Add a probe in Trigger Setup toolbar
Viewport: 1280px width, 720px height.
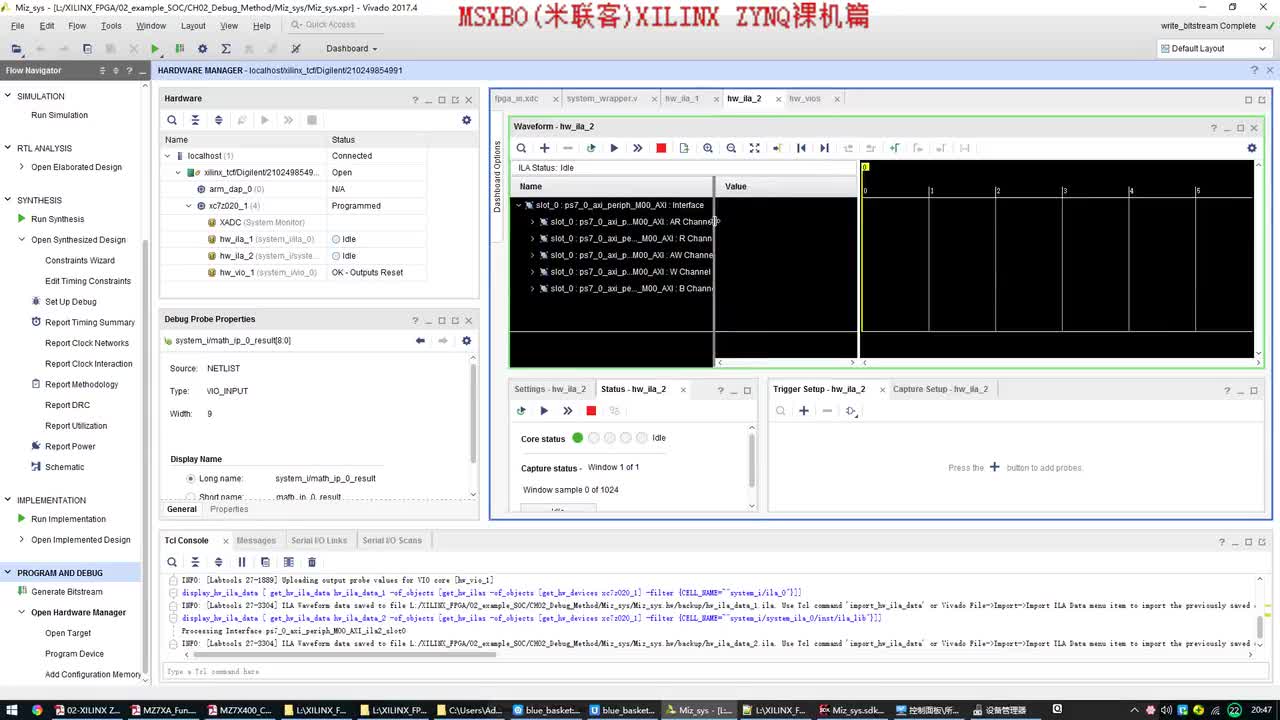tap(803, 411)
